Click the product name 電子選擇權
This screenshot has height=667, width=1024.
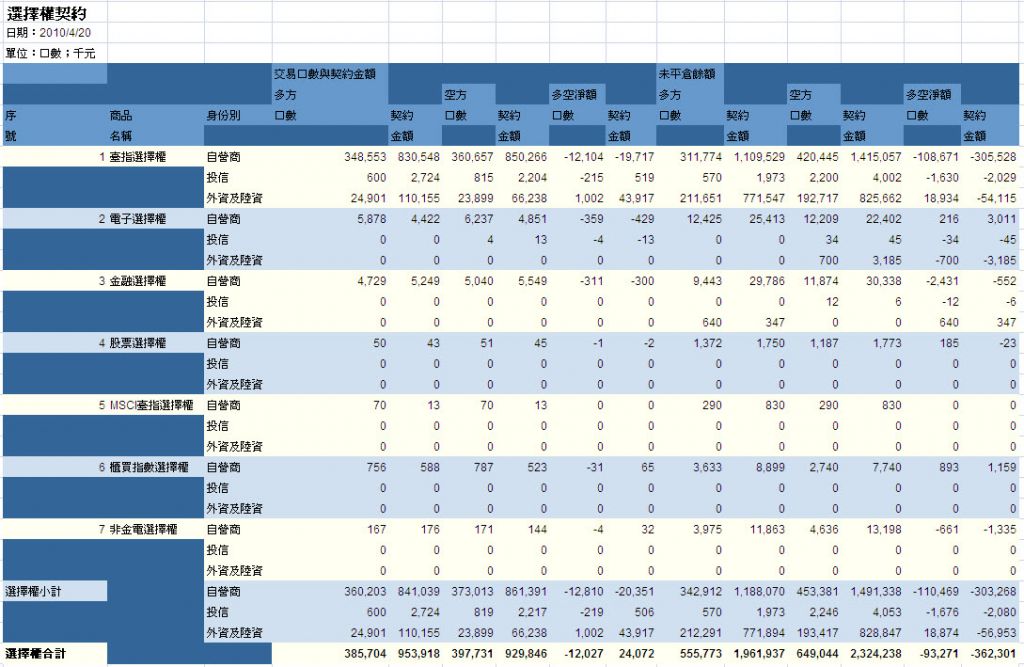138,219
